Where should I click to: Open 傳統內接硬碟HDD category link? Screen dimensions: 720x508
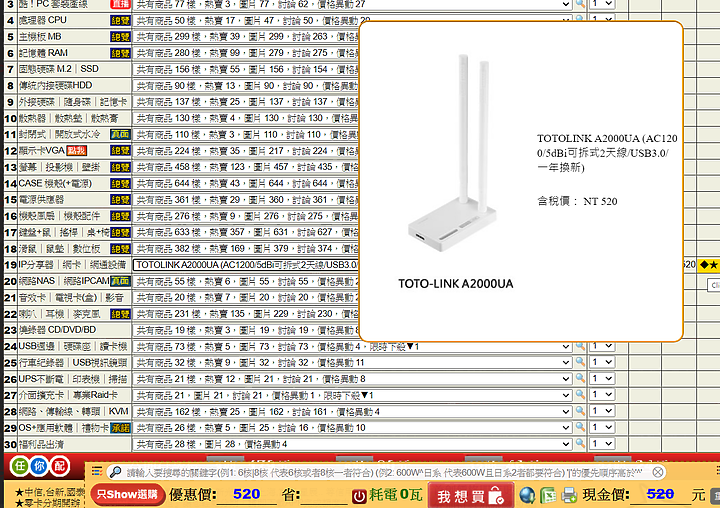coord(56,85)
